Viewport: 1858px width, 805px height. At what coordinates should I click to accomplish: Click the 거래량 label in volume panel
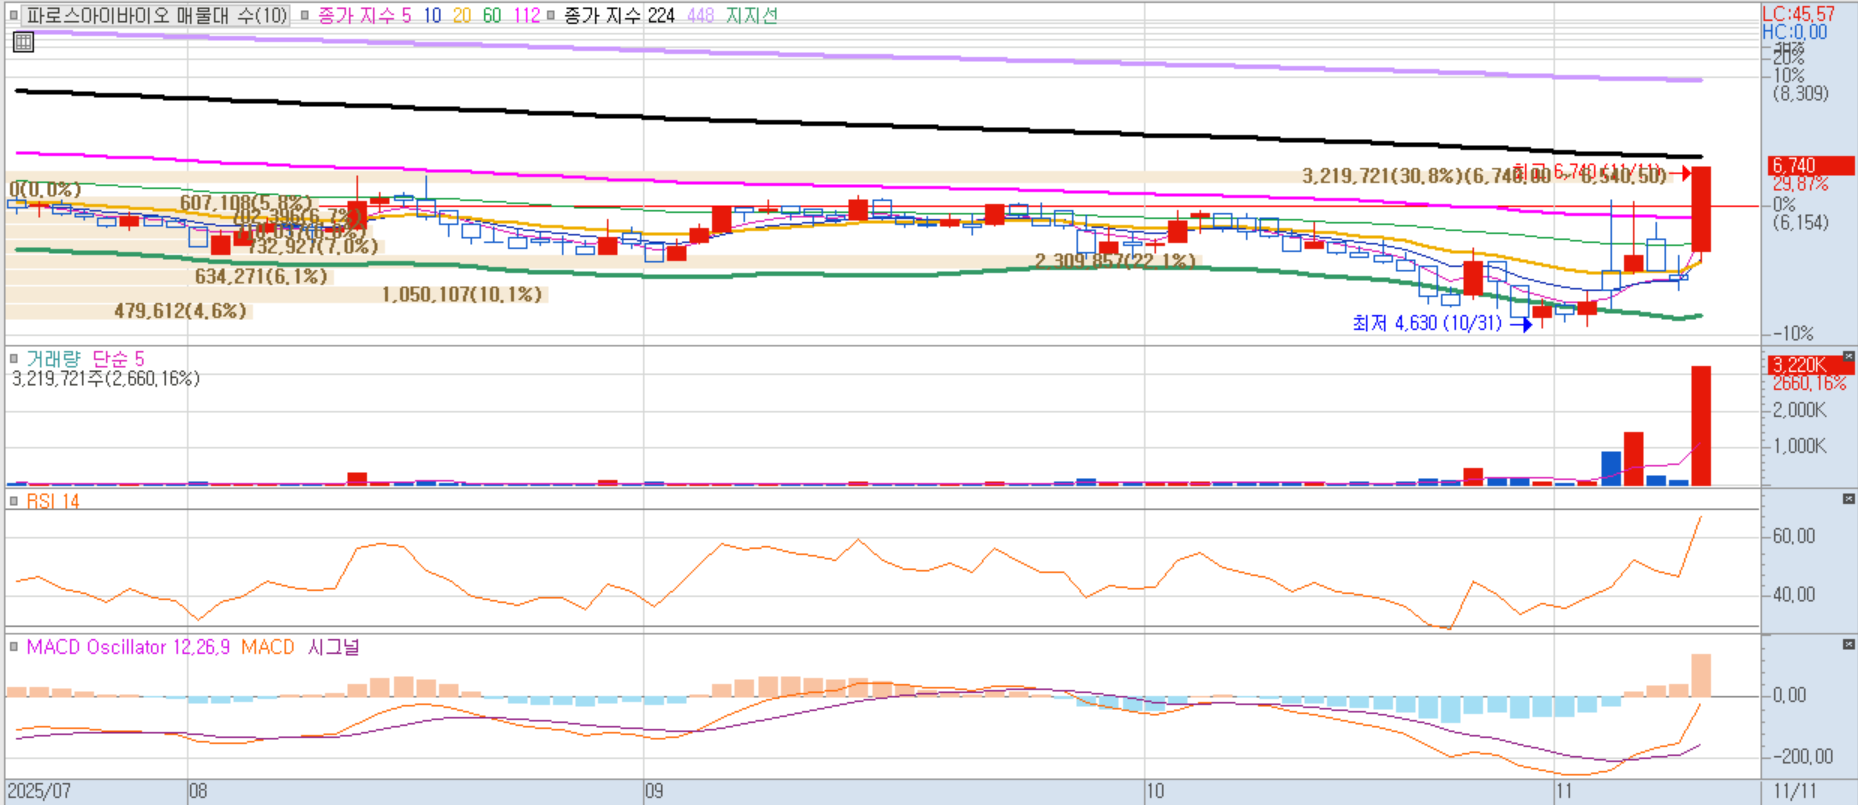[53, 358]
